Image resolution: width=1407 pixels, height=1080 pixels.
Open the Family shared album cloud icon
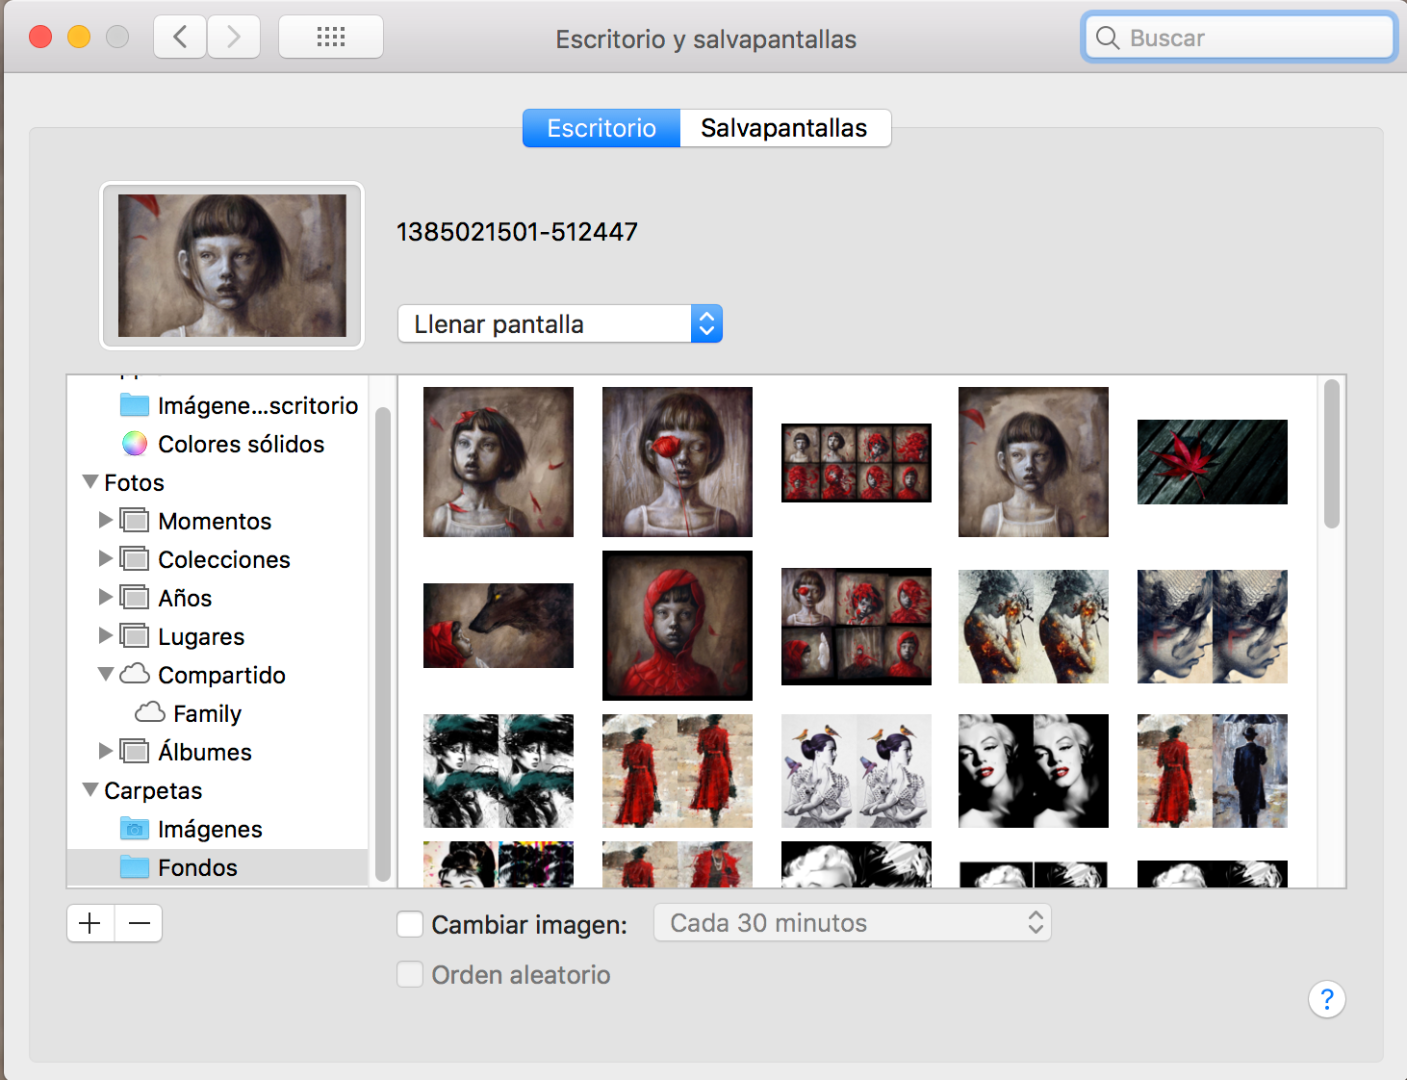coord(150,712)
